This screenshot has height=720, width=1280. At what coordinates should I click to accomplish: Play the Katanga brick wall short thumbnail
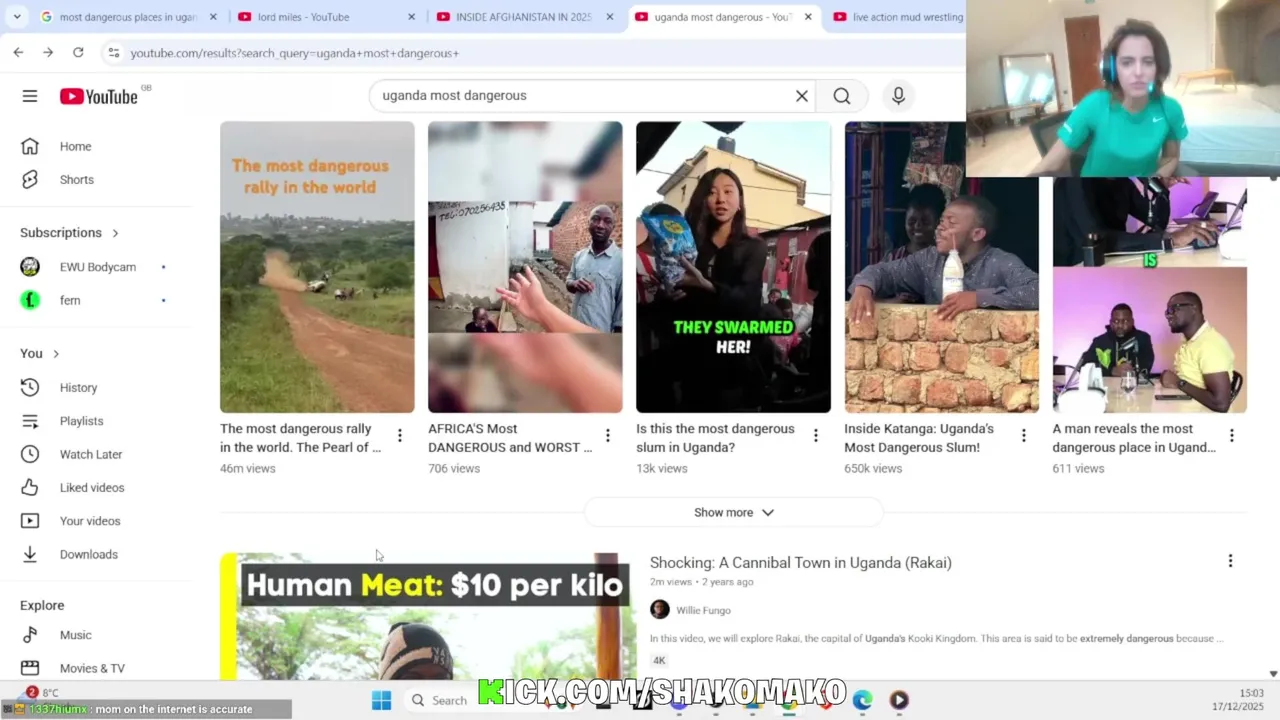click(x=941, y=267)
